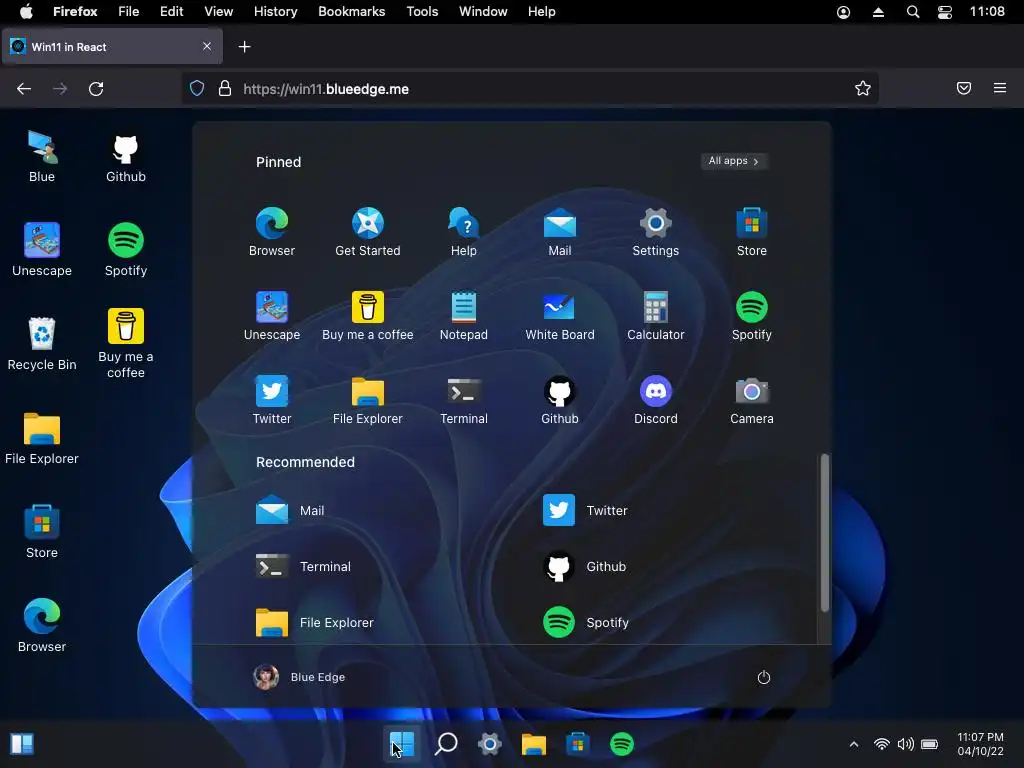1024x768 pixels.
Task: Select Buy me a coffee desktop icon
Action: 125,344
